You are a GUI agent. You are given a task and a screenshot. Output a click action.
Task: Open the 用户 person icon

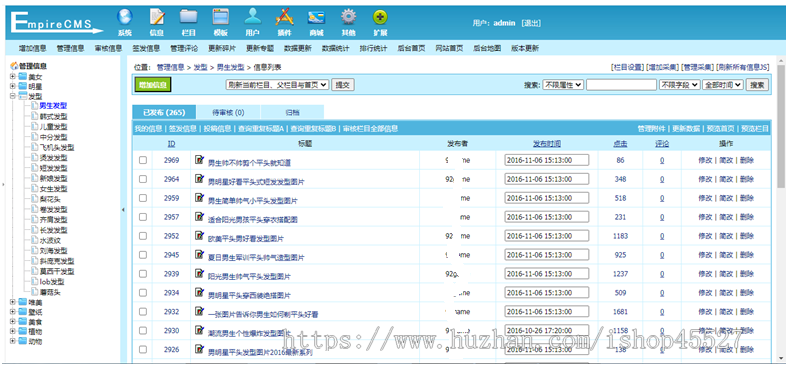click(252, 18)
